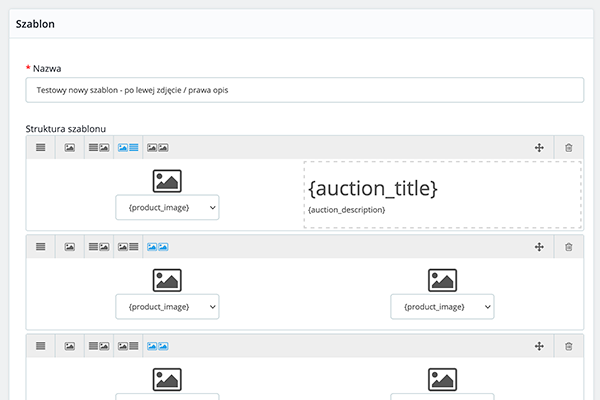
Task: Choose text-left image-right layout in first row
Action: 99,147
